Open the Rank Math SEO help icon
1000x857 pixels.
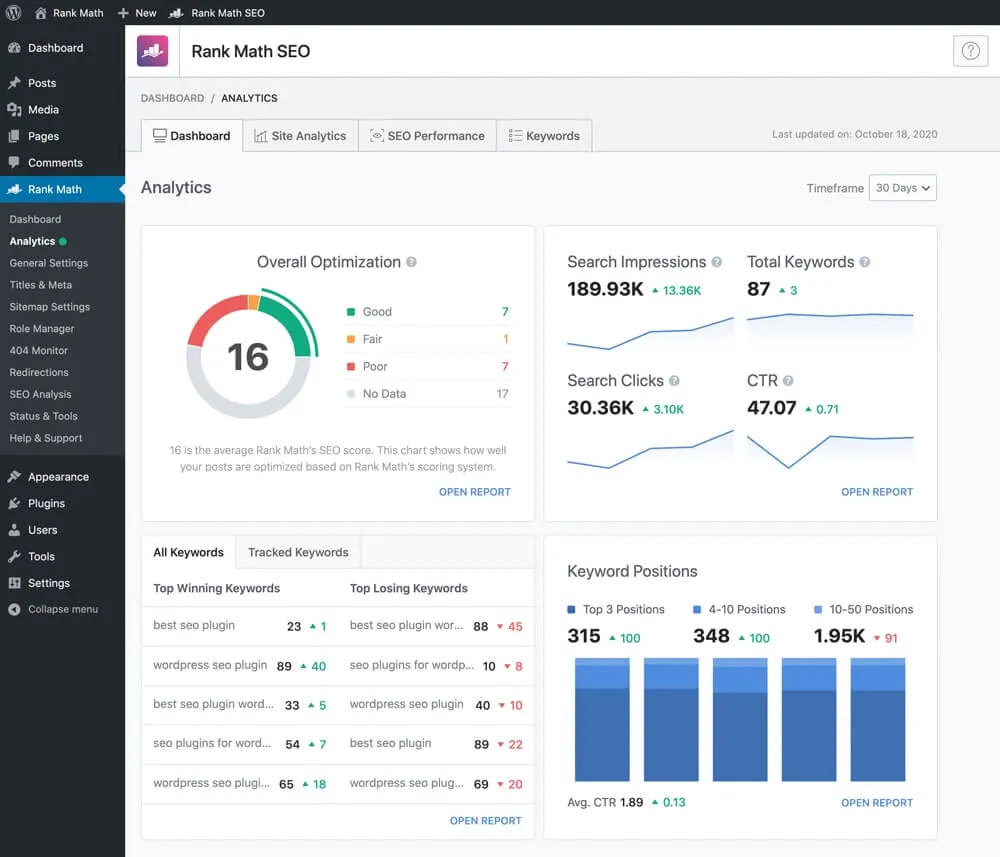[970, 51]
